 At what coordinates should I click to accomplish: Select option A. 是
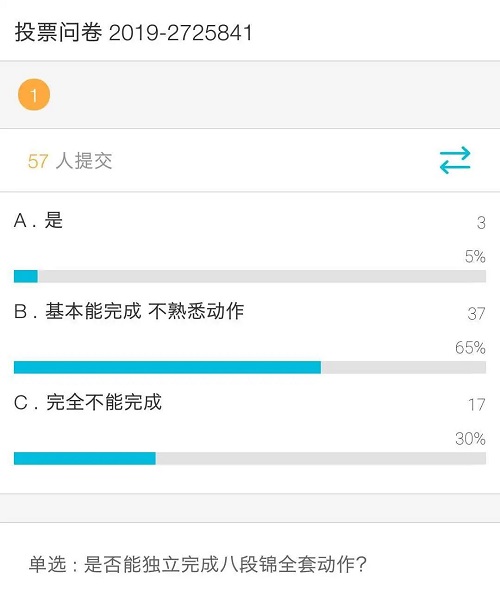coord(38,220)
